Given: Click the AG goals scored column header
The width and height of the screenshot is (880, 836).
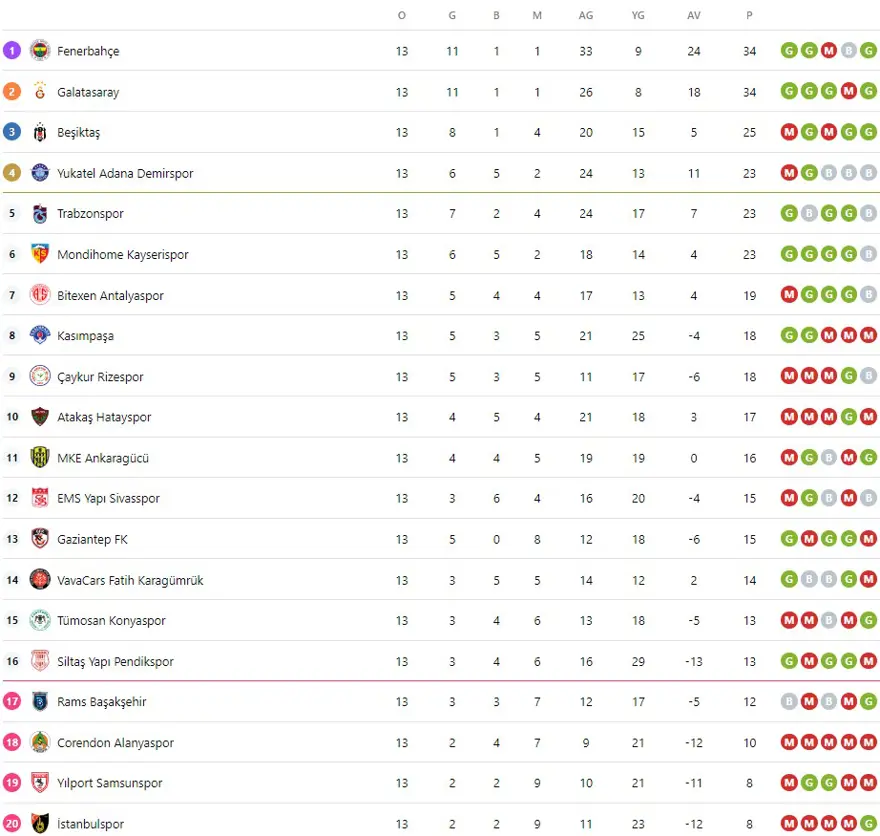Looking at the screenshot, I should coord(585,15).
